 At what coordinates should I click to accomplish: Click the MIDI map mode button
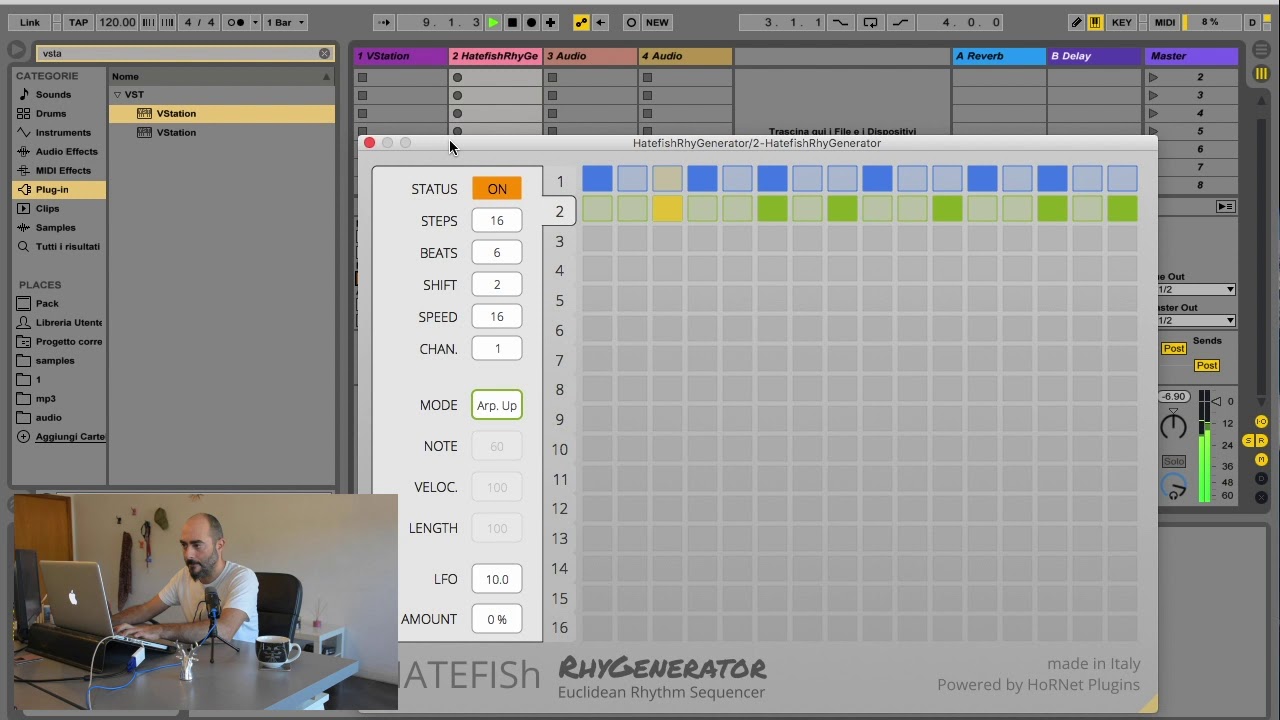click(1165, 22)
